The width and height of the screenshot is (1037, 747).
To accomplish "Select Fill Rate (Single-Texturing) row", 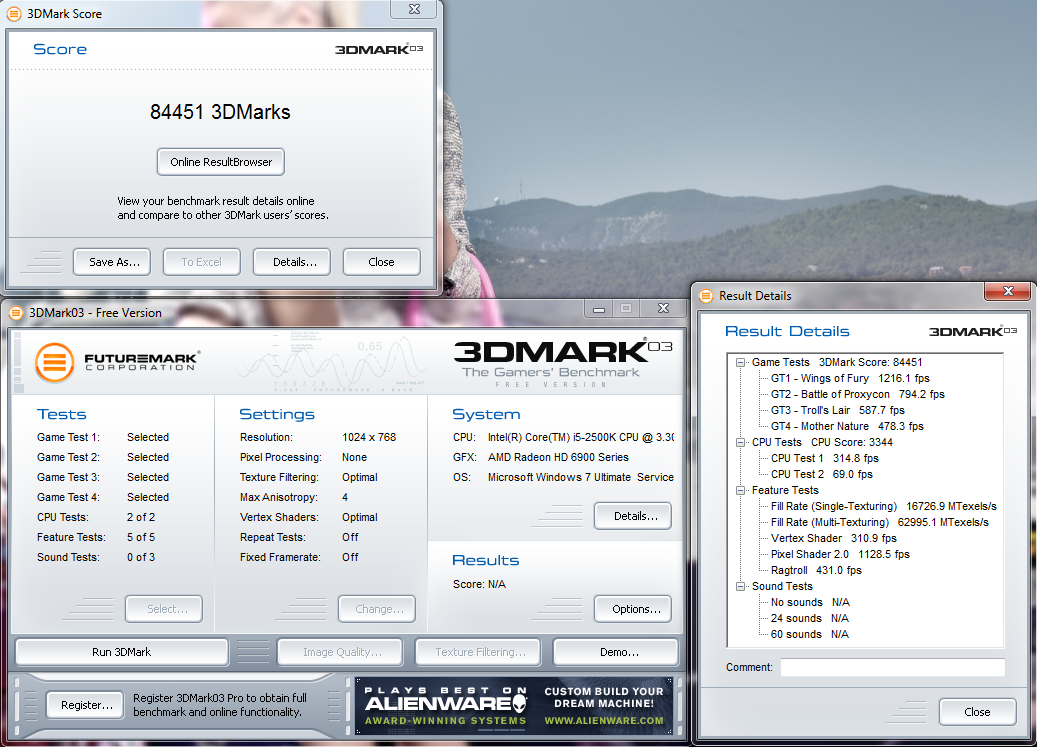I will tap(884, 506).
